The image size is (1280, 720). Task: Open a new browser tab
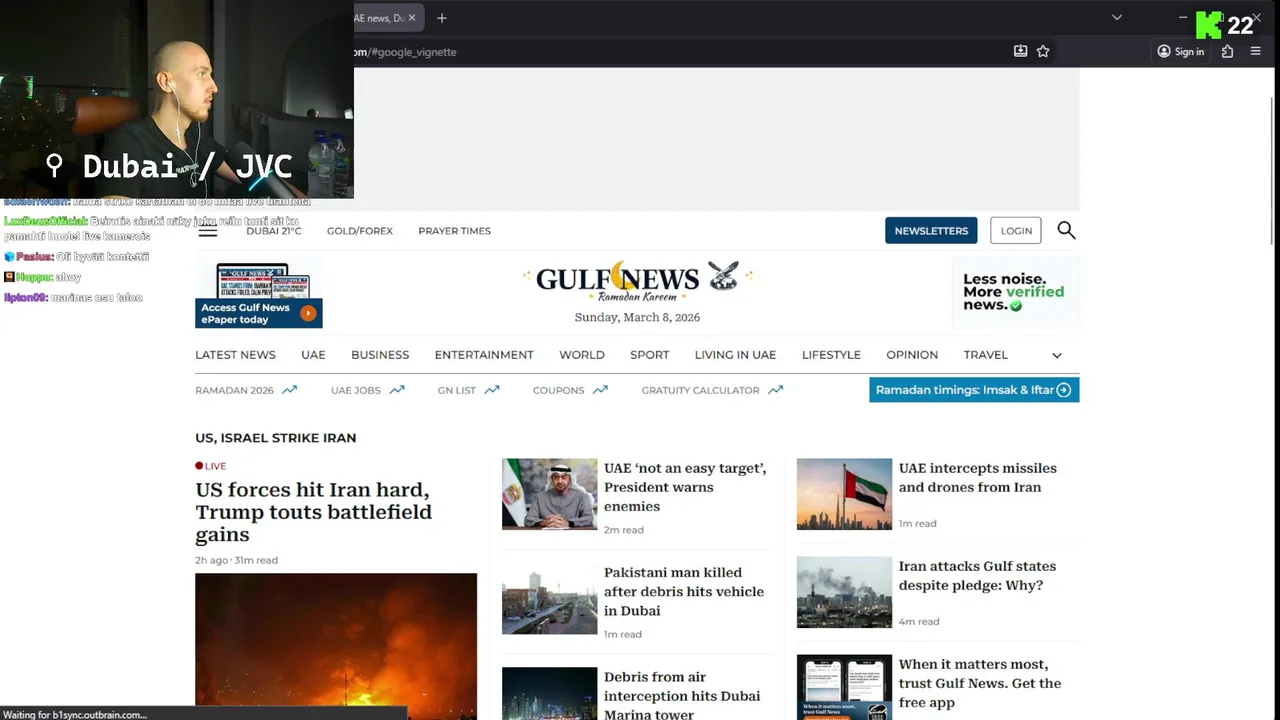pyautogui.click(x=442, y=18)
